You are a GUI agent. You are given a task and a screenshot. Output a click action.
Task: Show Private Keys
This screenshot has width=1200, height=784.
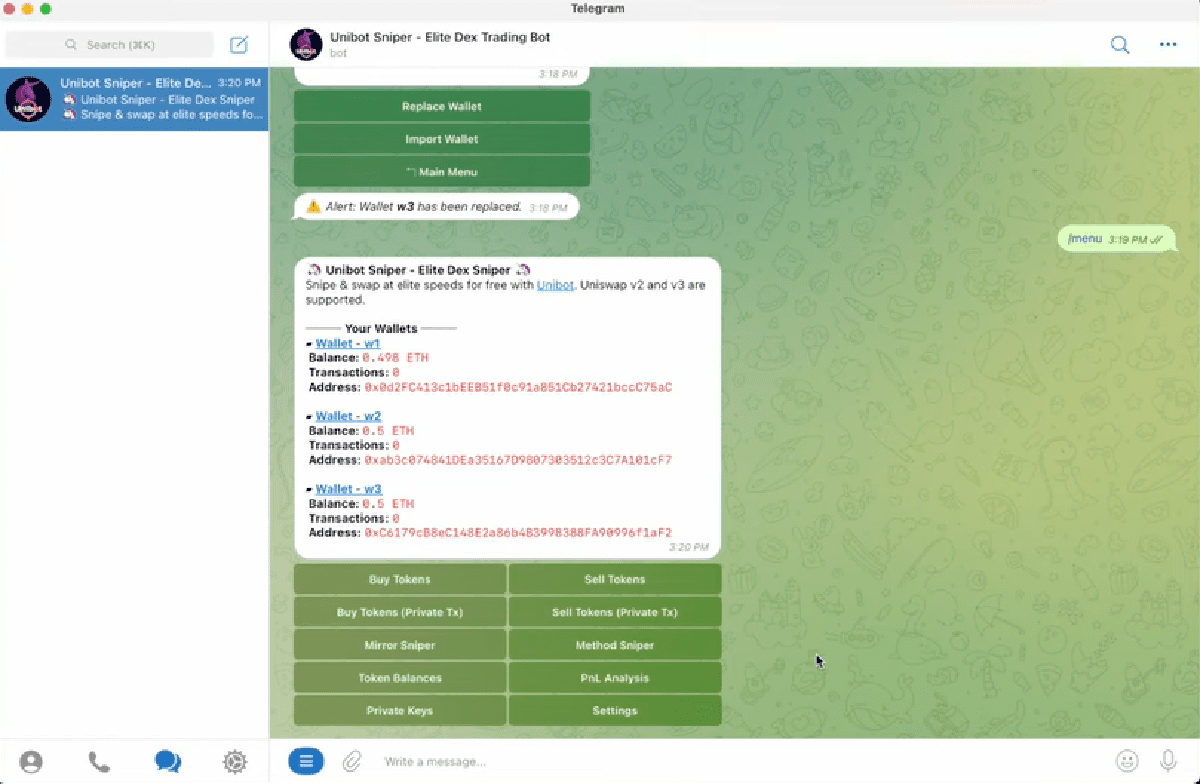pos(400,711)
